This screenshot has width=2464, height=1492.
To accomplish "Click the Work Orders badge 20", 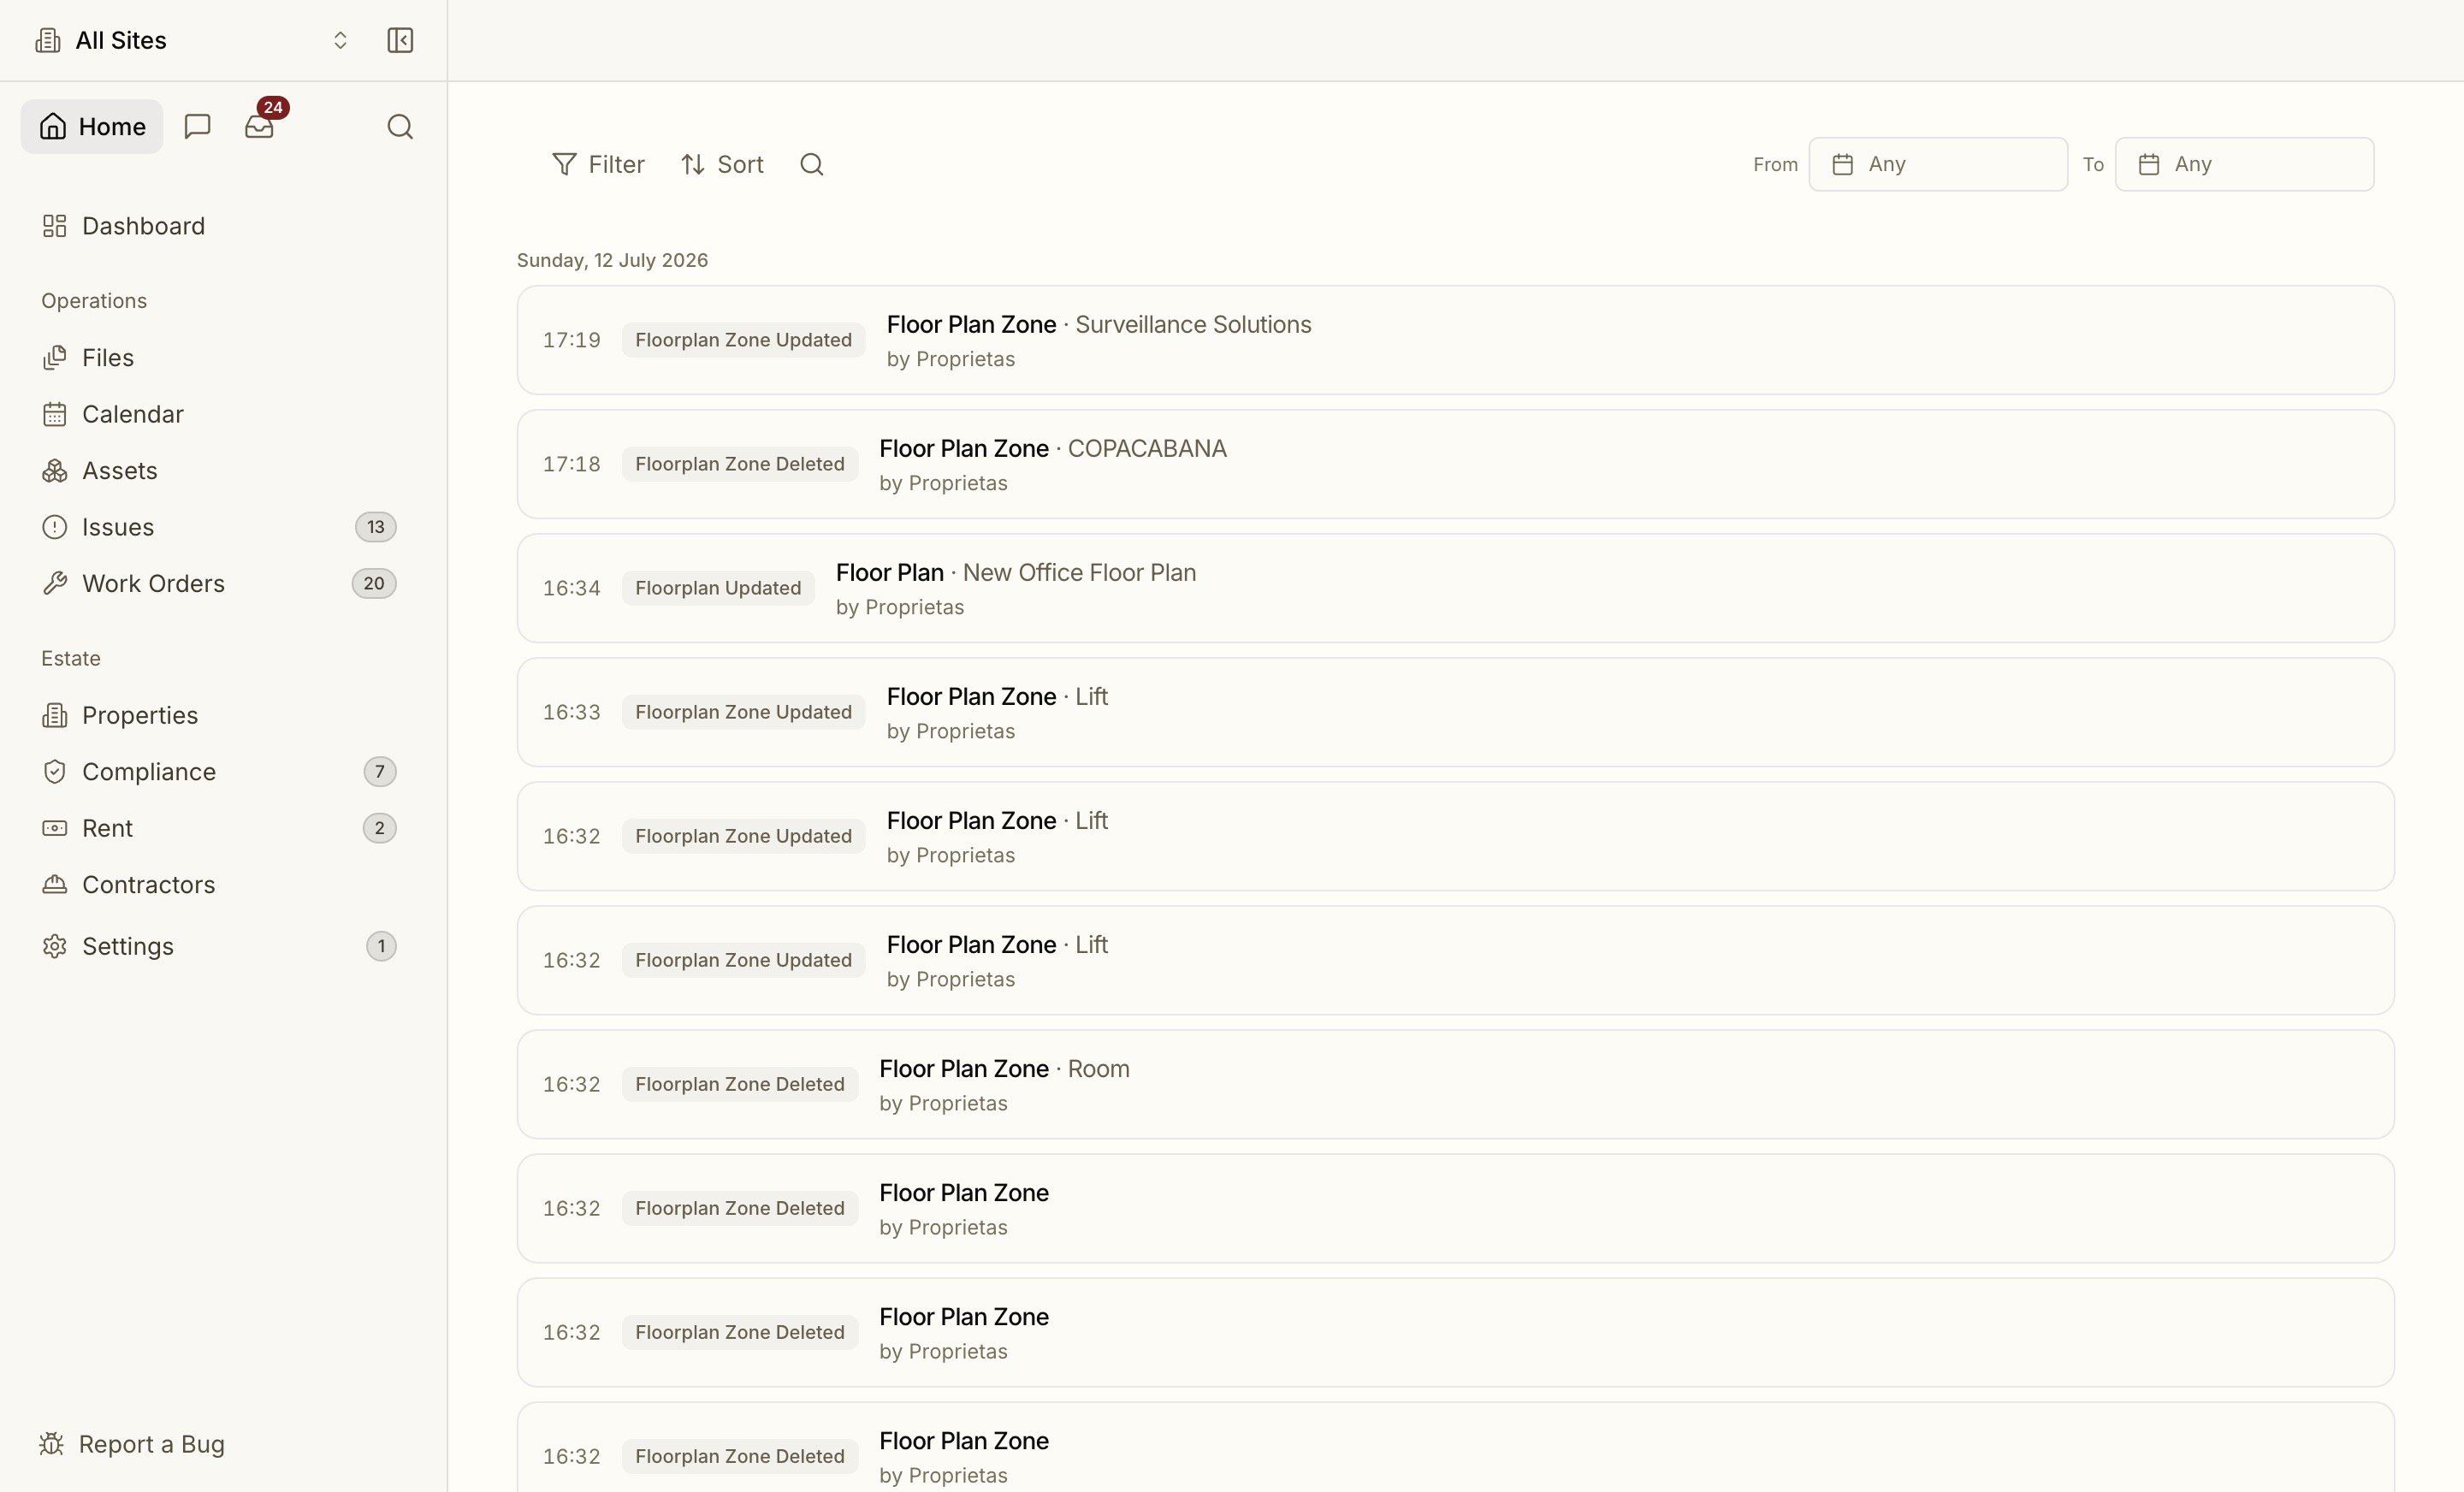I will [x=374, y=583].
